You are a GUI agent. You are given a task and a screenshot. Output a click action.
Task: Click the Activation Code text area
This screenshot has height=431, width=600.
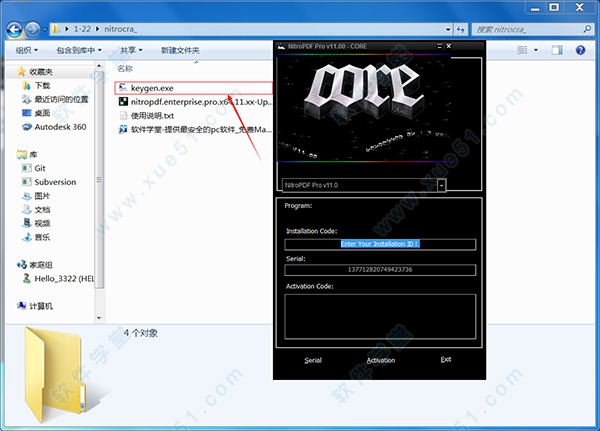tap(380, 317)
